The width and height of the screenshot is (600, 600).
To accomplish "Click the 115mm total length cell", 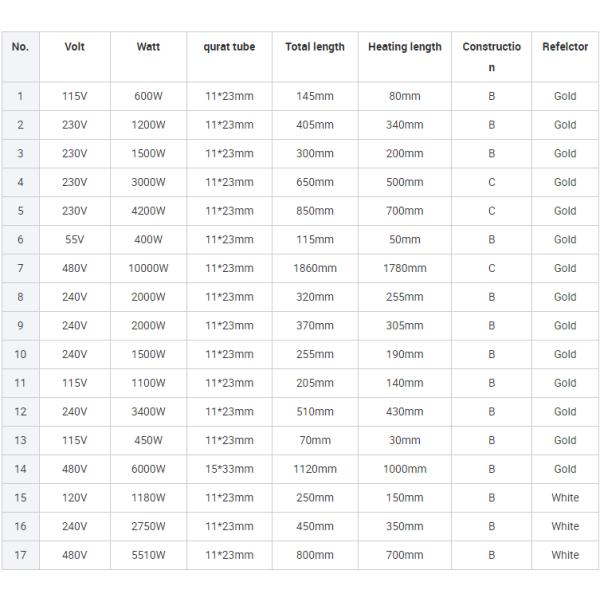I will point(315,240).
